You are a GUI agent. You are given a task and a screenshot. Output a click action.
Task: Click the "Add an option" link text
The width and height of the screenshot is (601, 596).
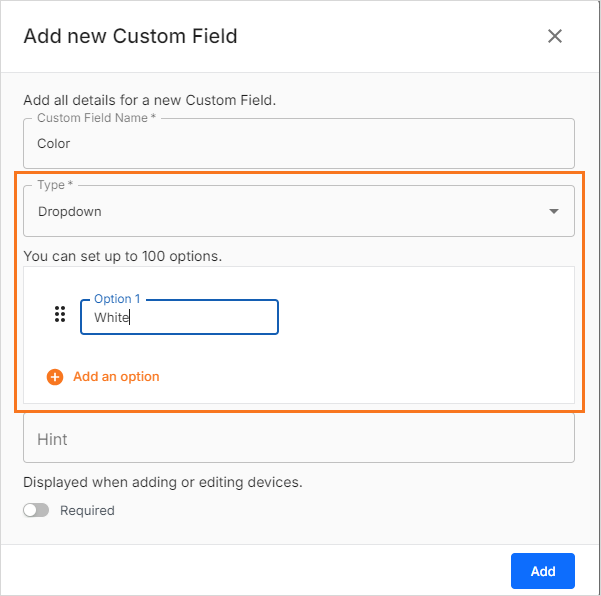point(116,377)
